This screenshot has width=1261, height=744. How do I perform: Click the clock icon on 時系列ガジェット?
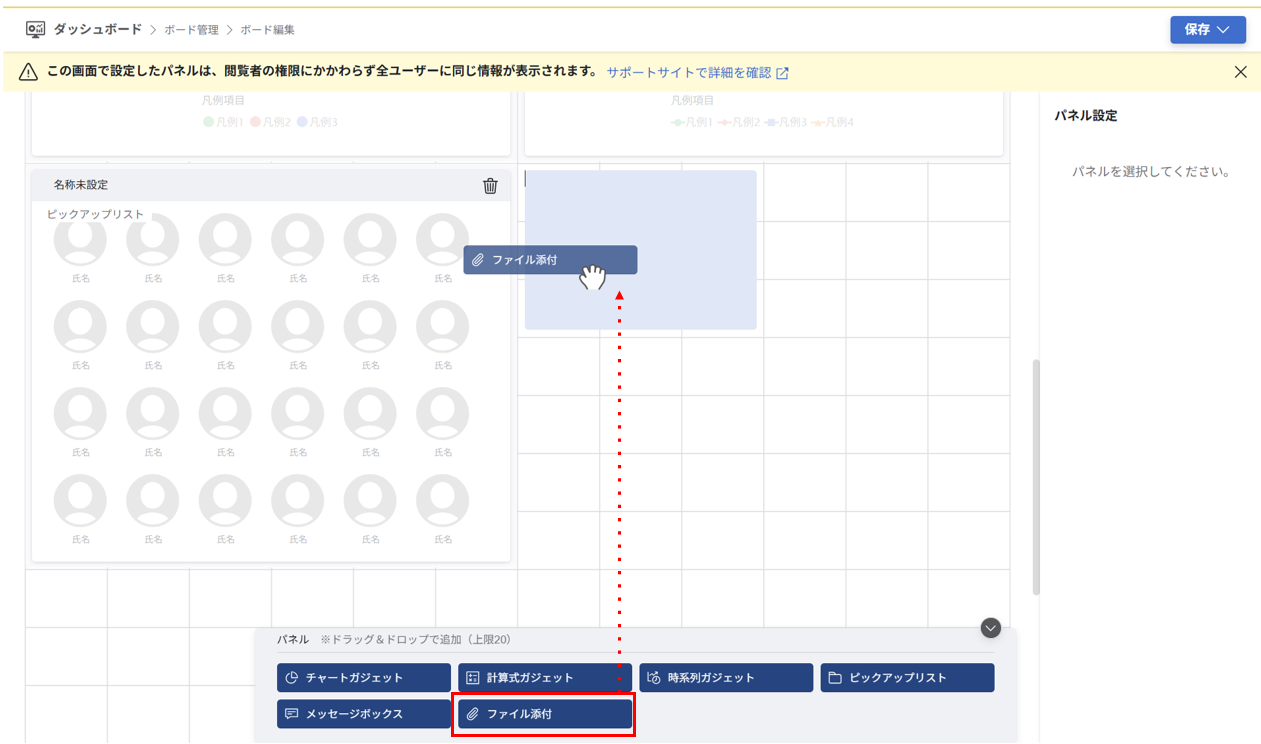click(x=652, y=677)
